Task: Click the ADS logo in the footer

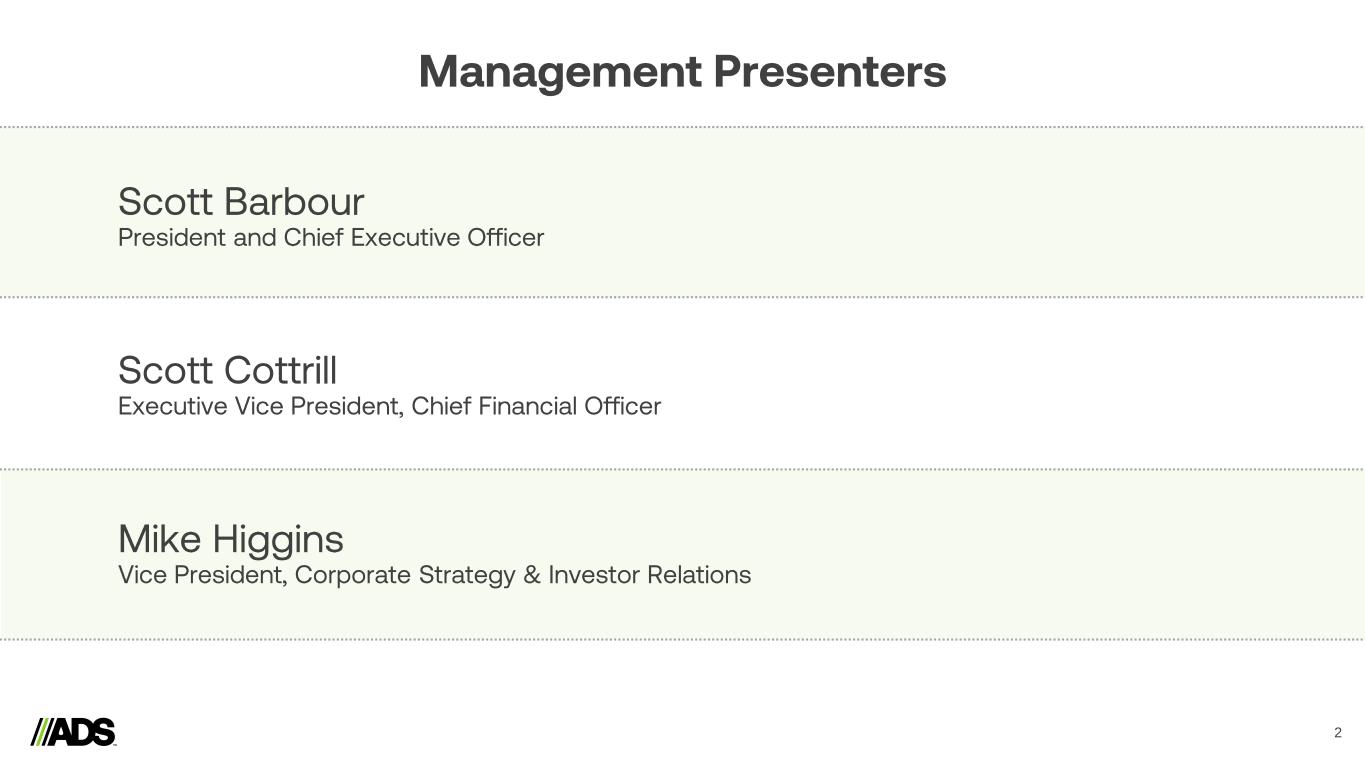Action: [73, 732]
